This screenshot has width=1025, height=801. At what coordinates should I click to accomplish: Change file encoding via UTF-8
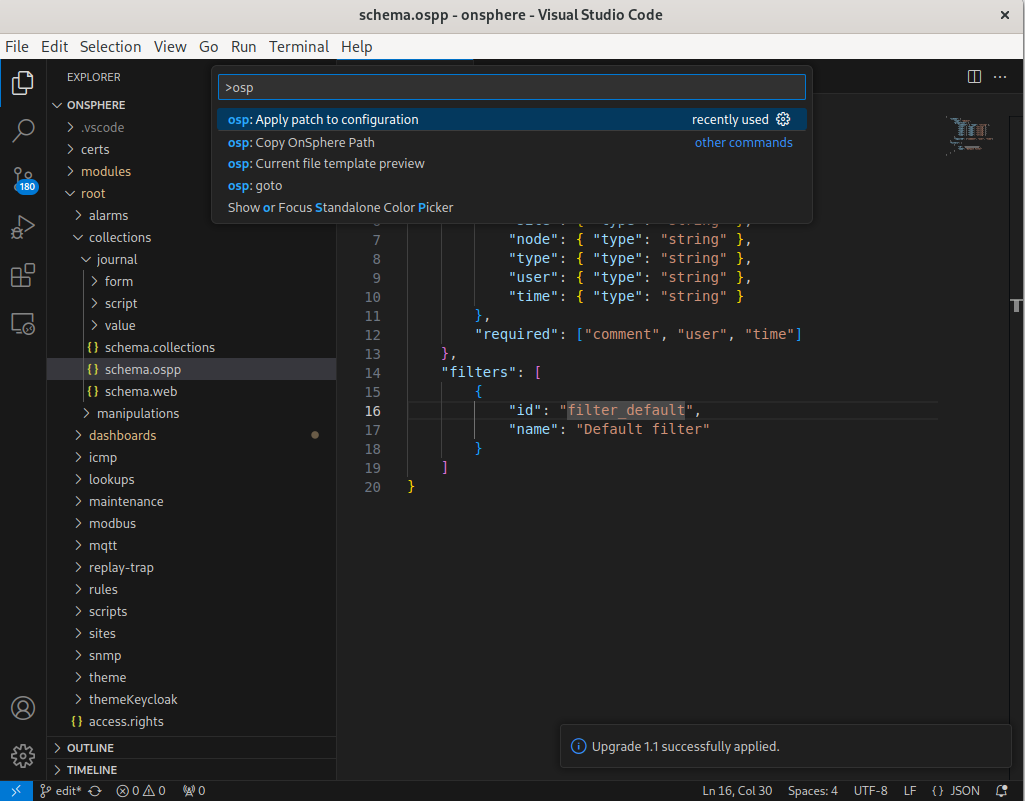click(870, 791)
